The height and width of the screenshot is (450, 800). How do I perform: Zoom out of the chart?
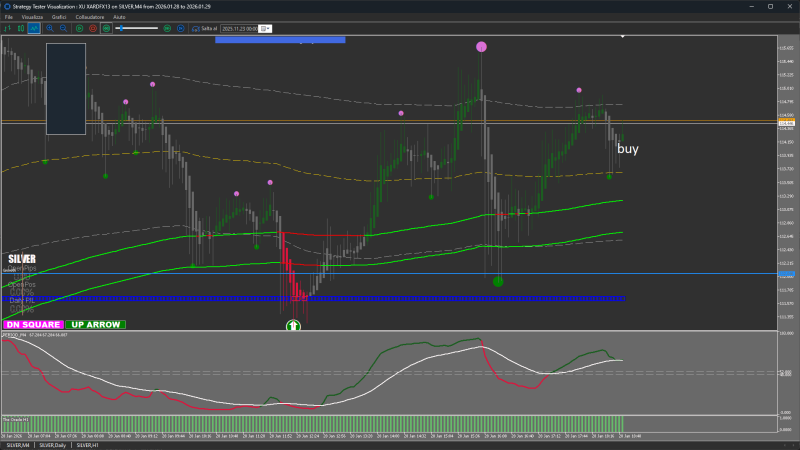tap(63, 29)
